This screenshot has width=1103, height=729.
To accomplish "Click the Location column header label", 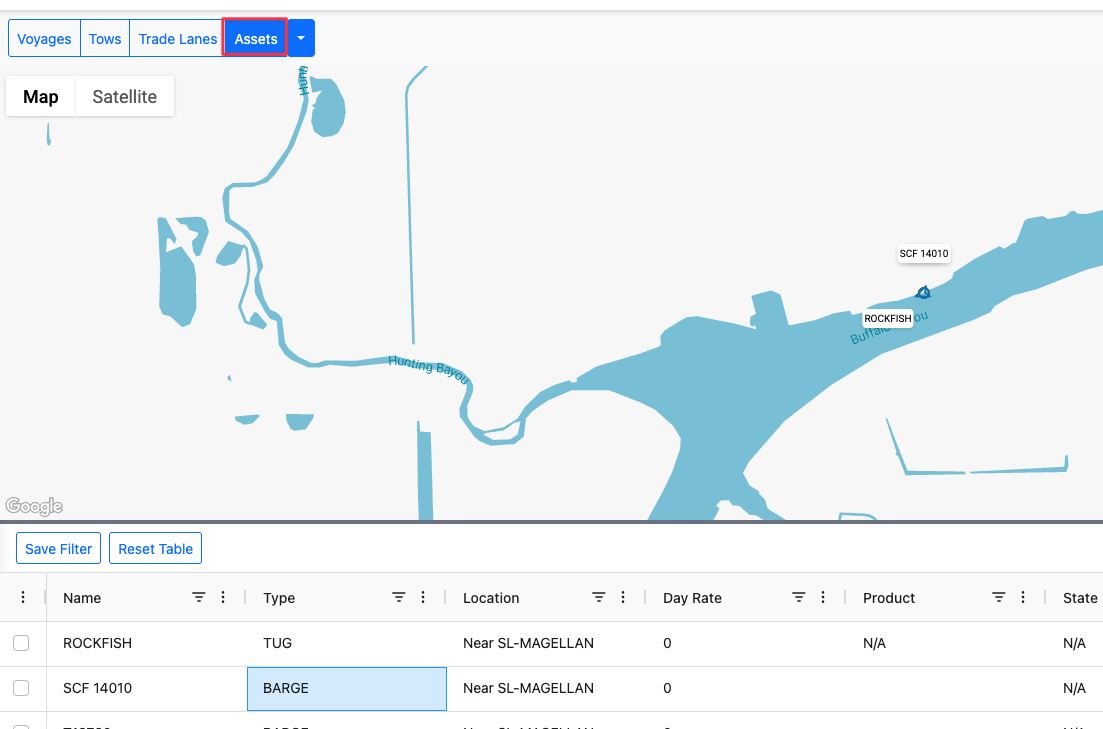I will [x=491, y=598].
